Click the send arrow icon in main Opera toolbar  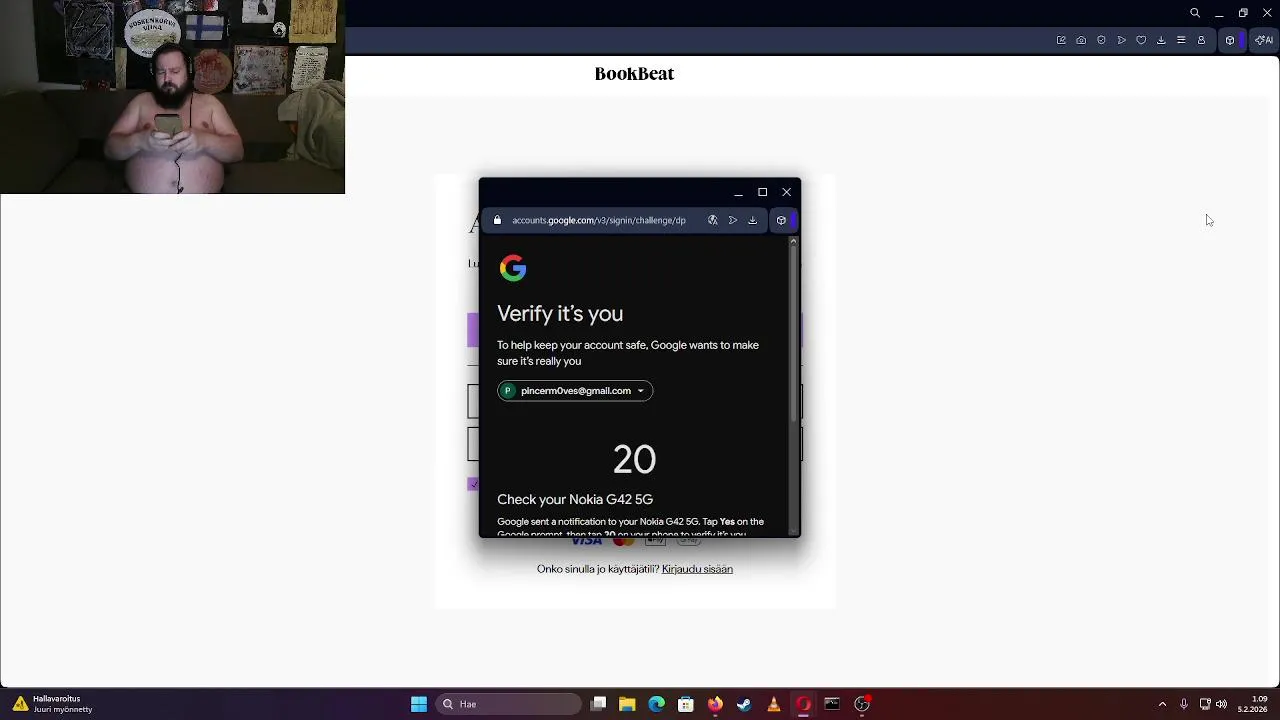click(x=1121, y=40)
